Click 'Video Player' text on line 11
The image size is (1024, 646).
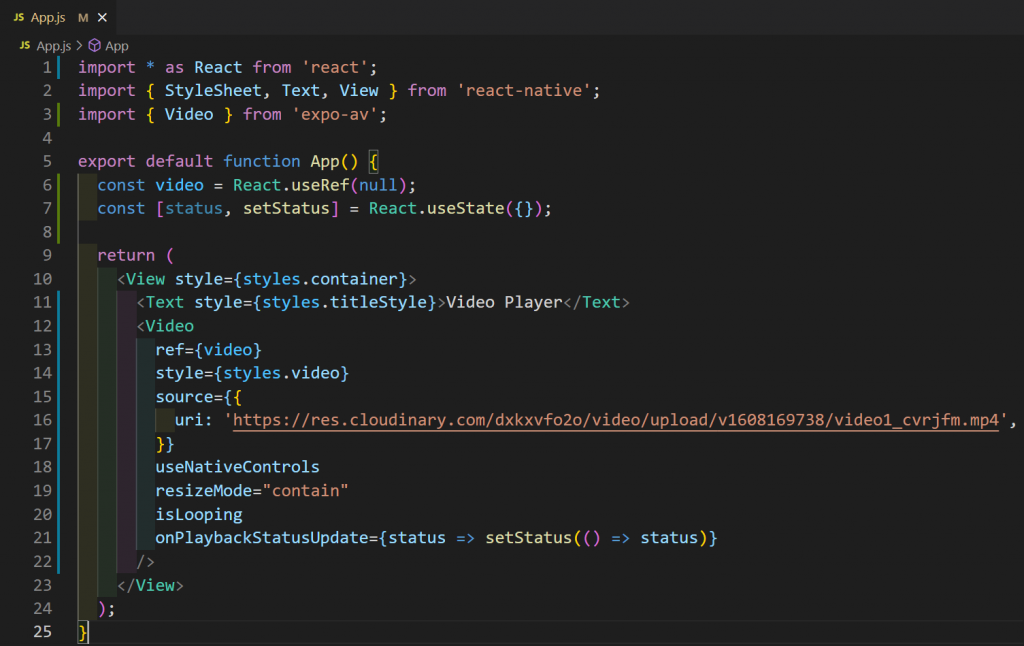(x=504, y=302)
